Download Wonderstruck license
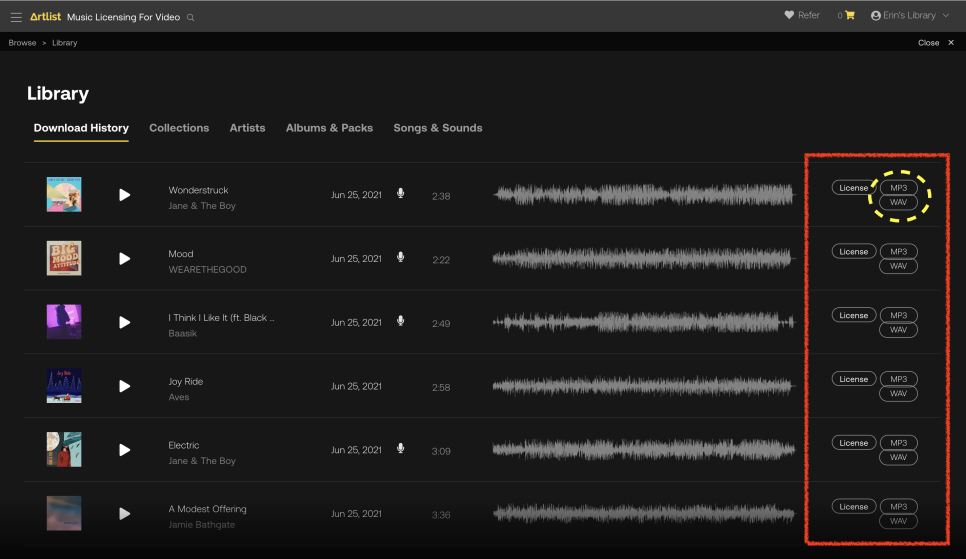The height and width of the screenshot is (559, 966). point(853,187)
